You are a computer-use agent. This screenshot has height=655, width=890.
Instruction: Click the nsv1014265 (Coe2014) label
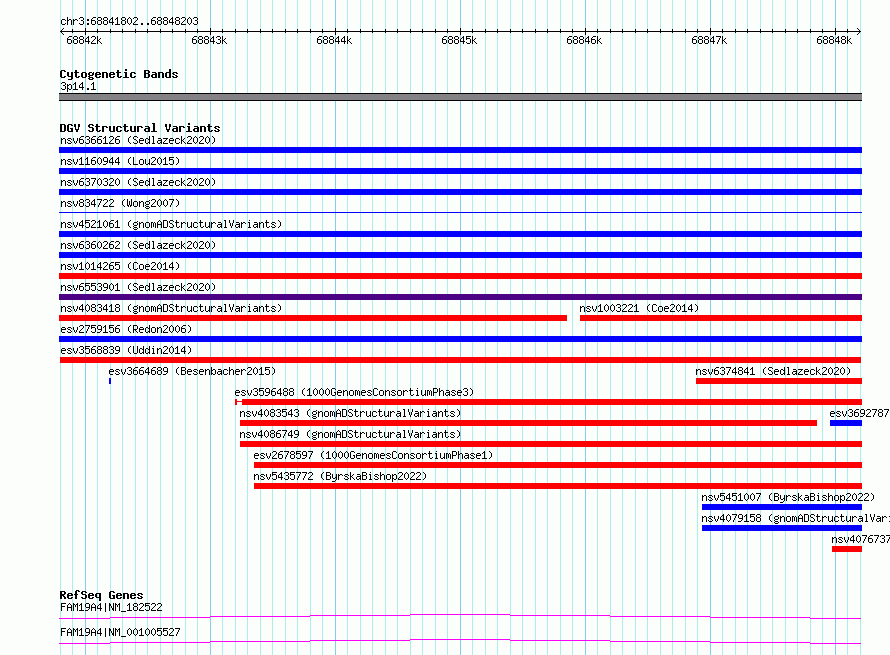(120, 266)
